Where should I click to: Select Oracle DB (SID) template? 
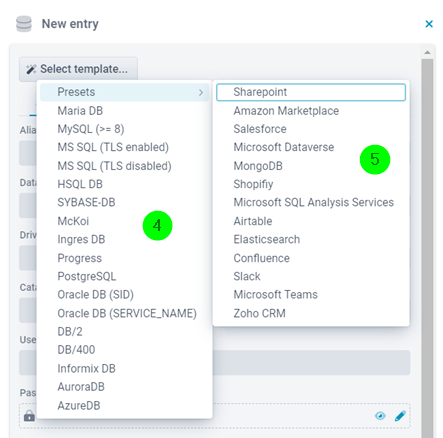124,295
